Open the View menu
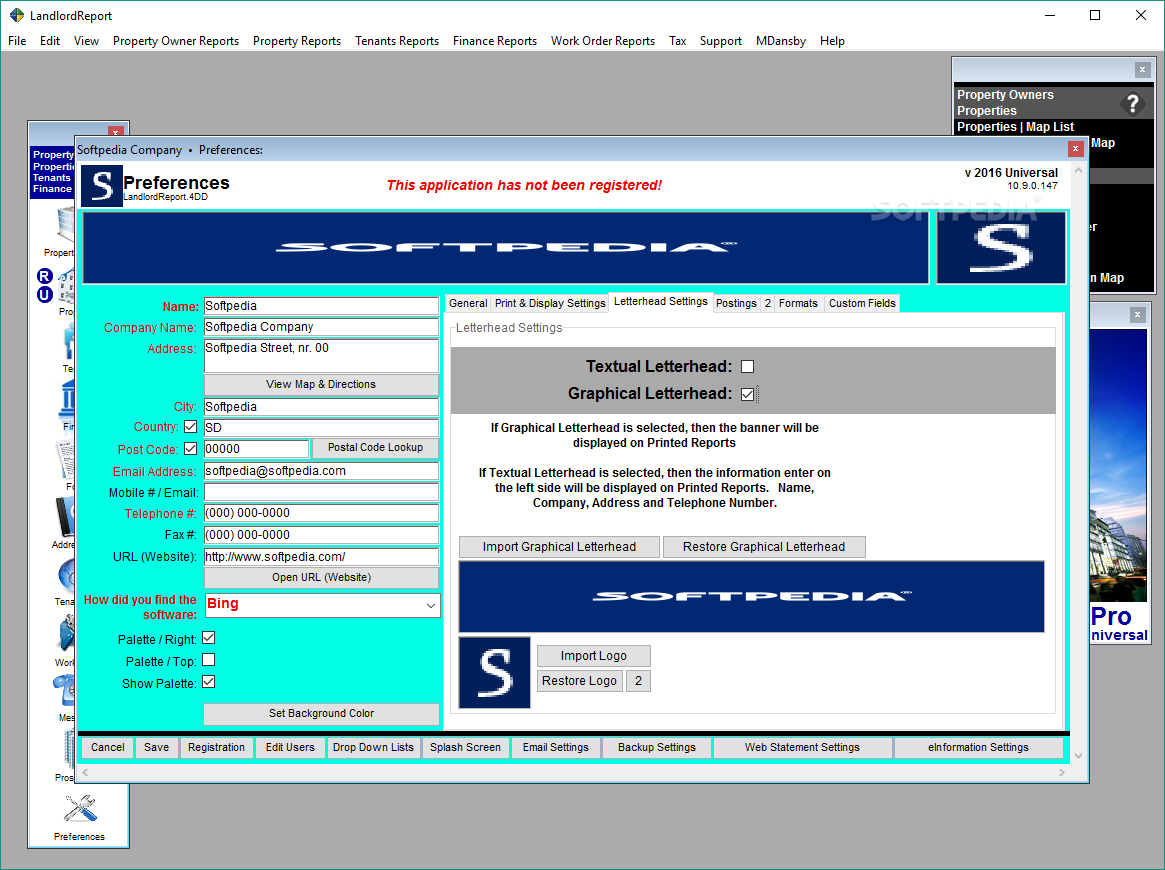Viewport: 1165px width, 870px height. pyautogui.click(x=86, y=41)
